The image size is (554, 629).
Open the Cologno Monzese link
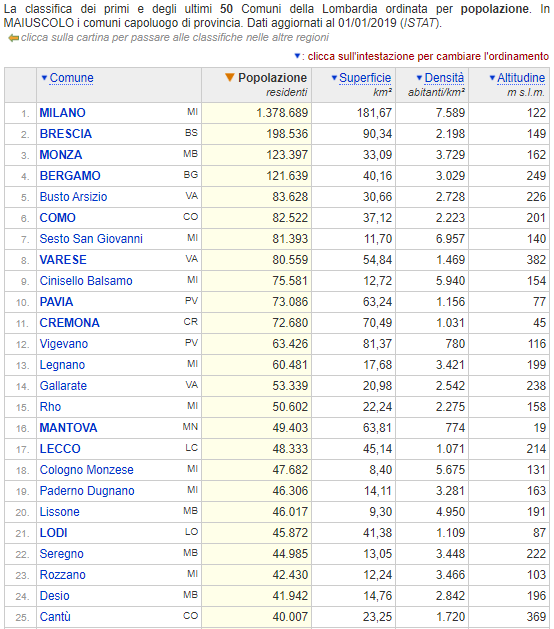tap(87, 470)
